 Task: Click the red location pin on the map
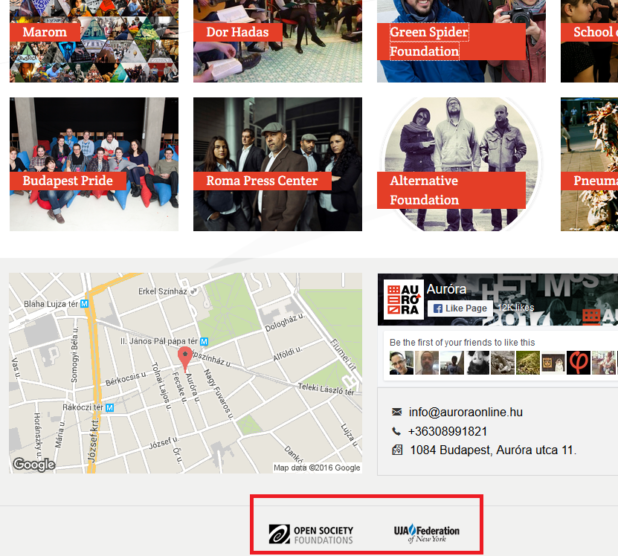pos(184,358)
